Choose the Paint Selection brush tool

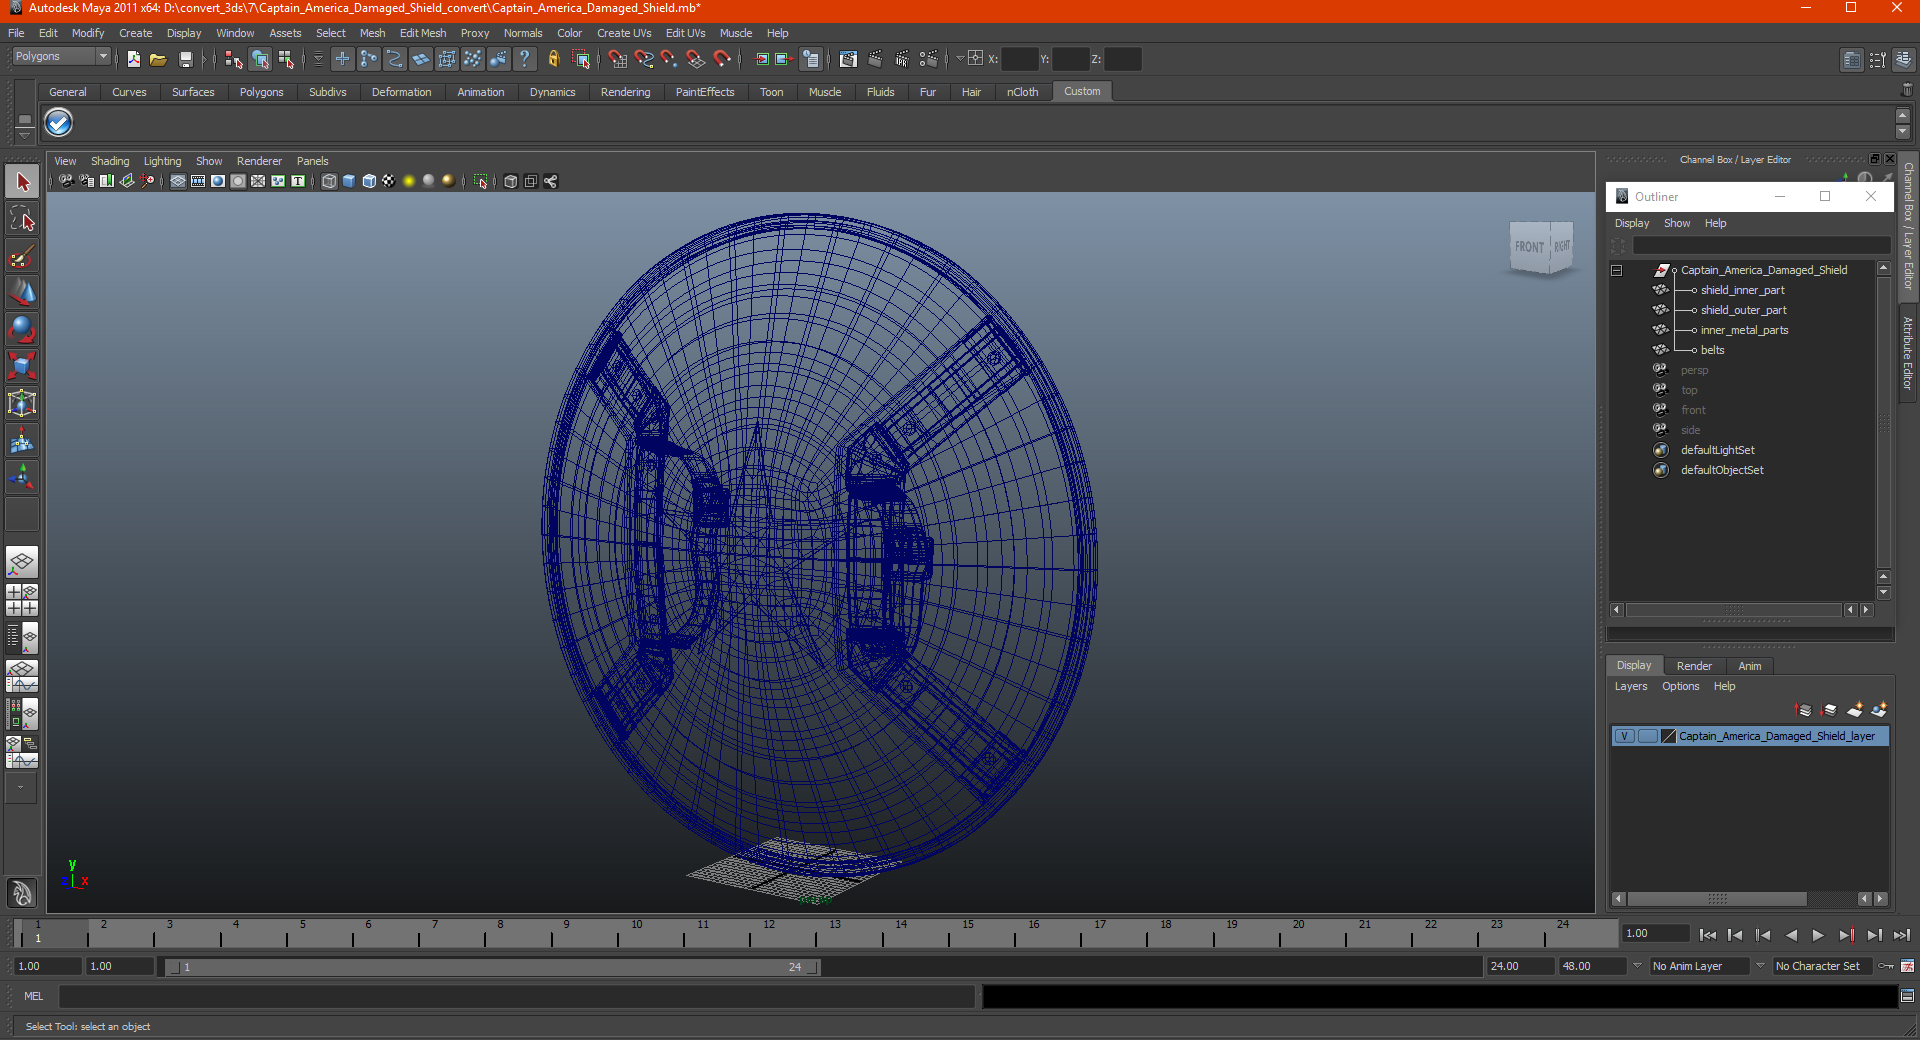coord(22,256)
